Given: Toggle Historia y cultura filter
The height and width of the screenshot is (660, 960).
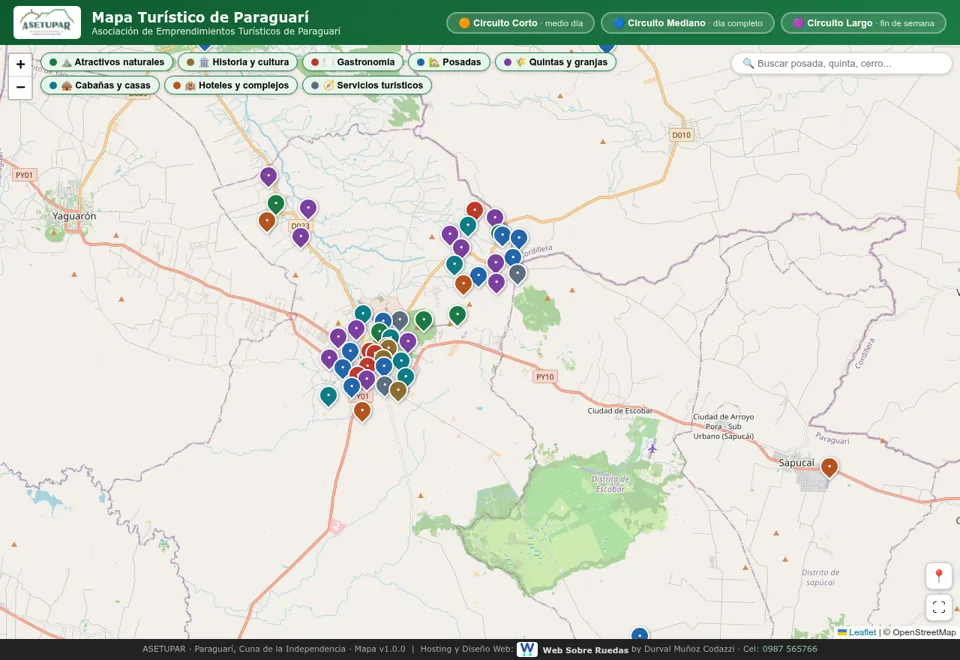Looking at the screenshot, I should click(x=238, y=62).
